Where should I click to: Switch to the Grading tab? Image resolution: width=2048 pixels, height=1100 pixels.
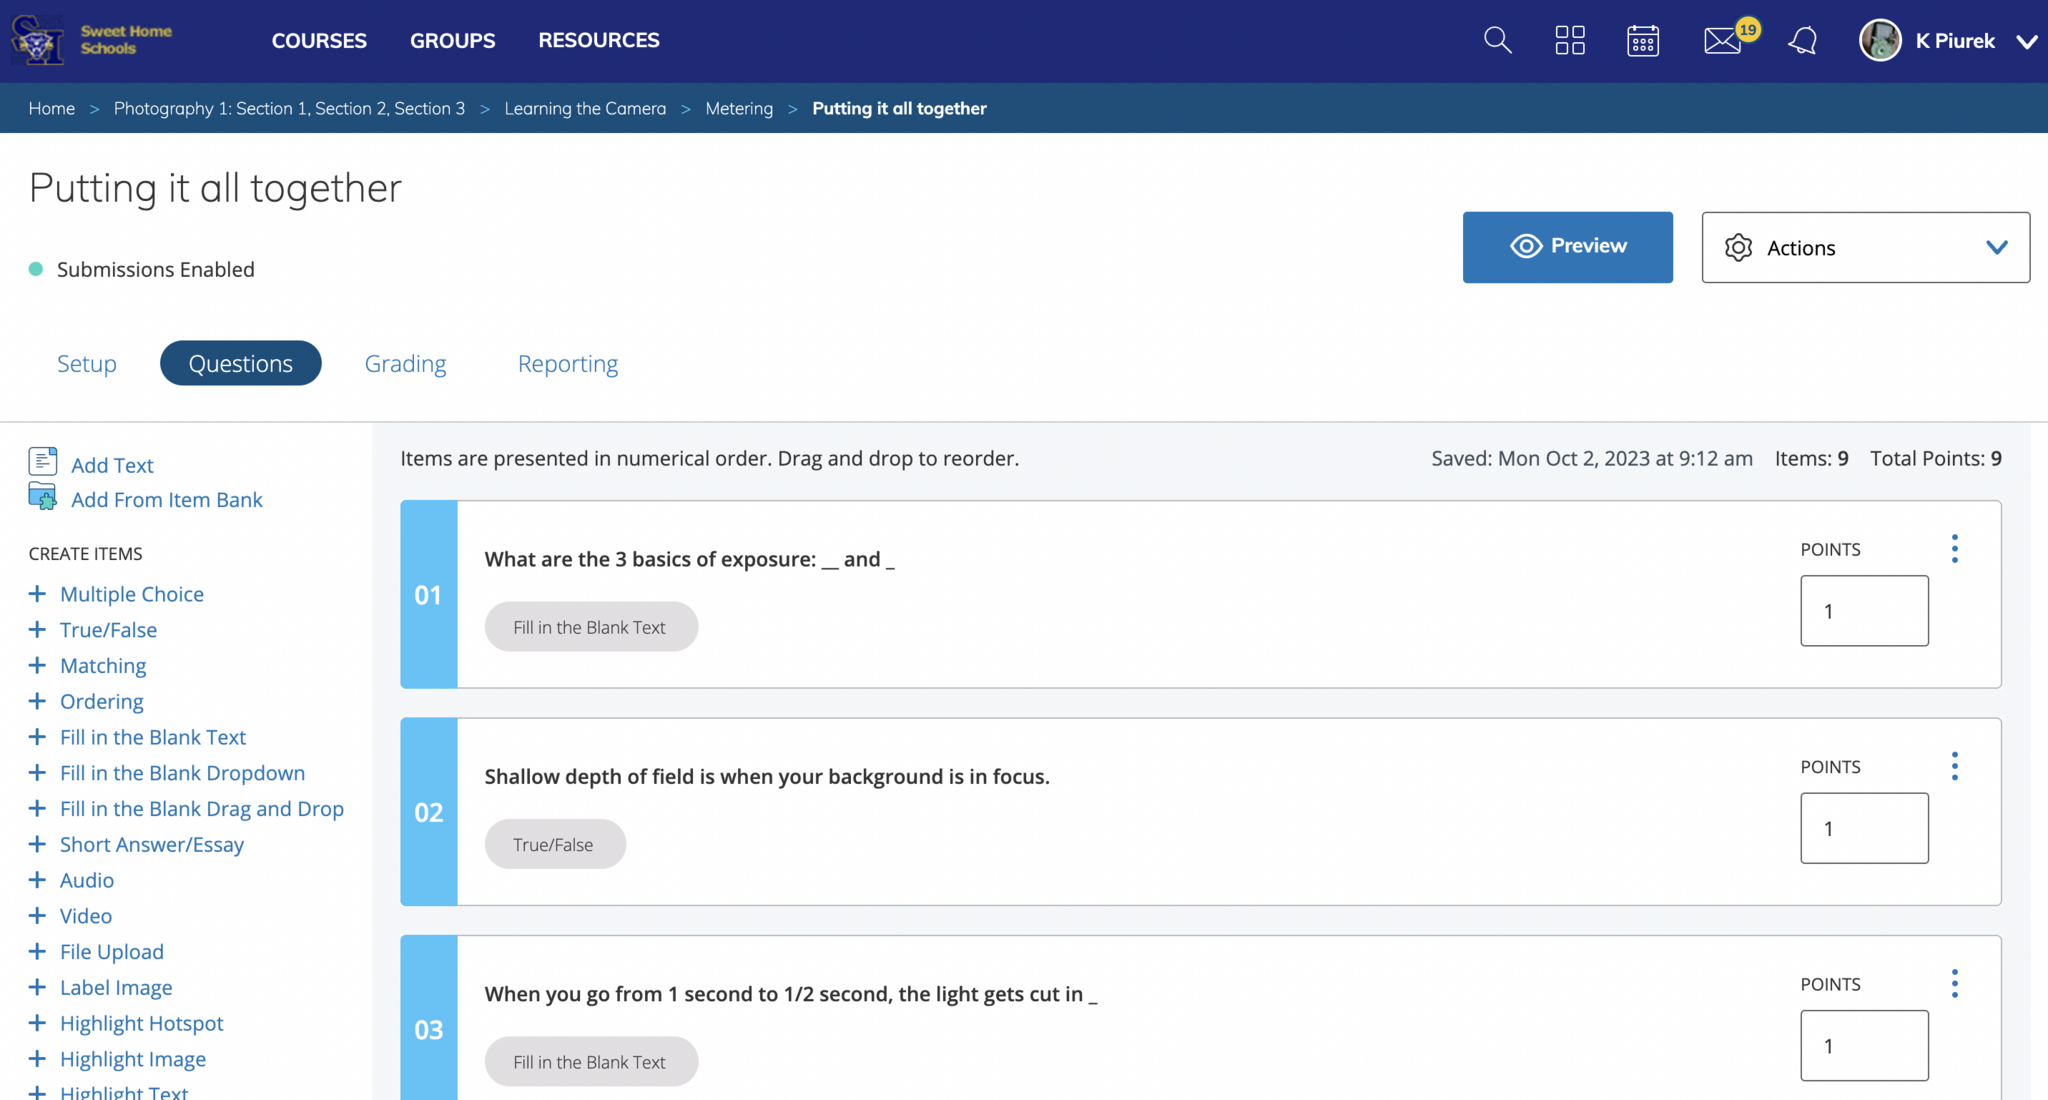click(405, 363)
